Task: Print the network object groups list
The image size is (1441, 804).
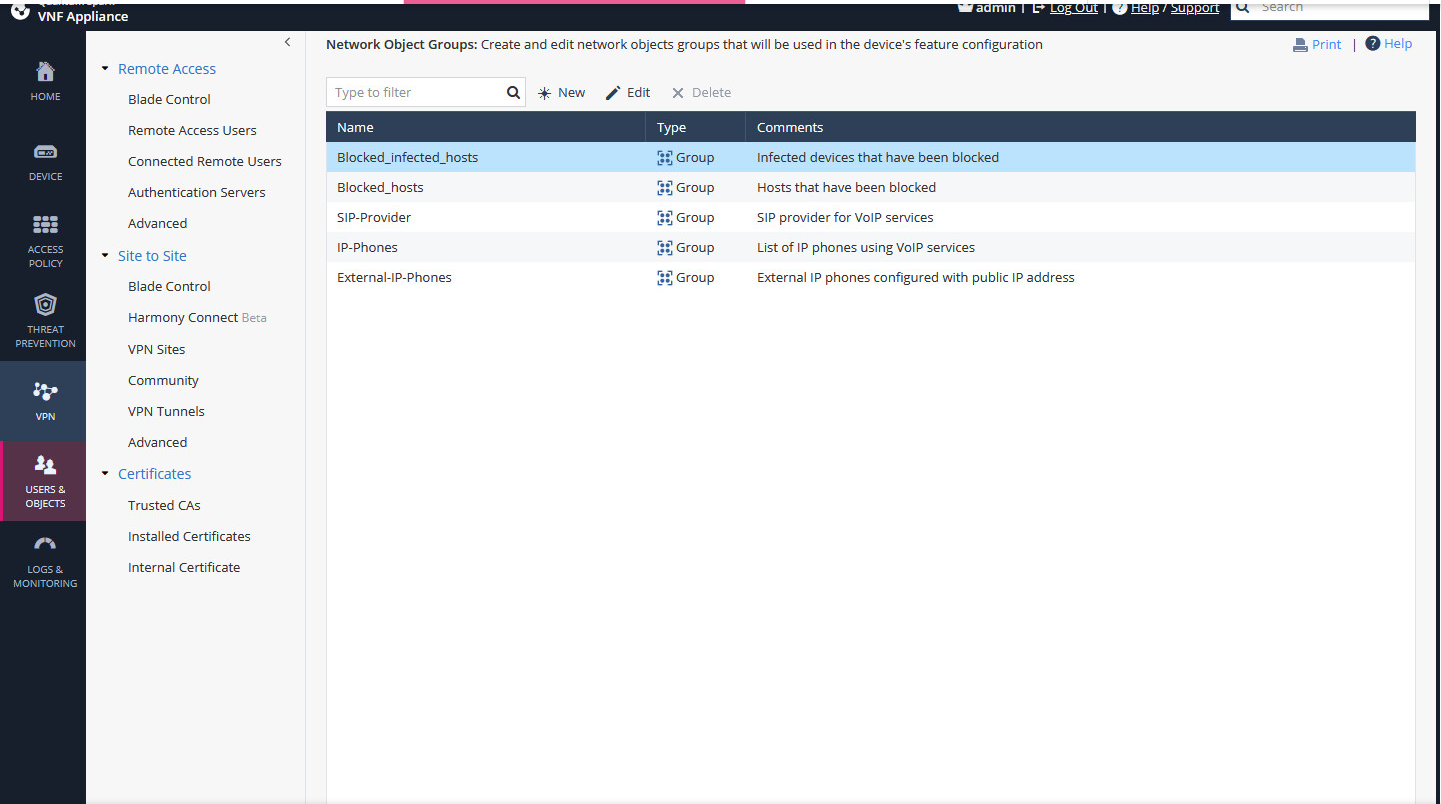Action: click(1317, 44)
